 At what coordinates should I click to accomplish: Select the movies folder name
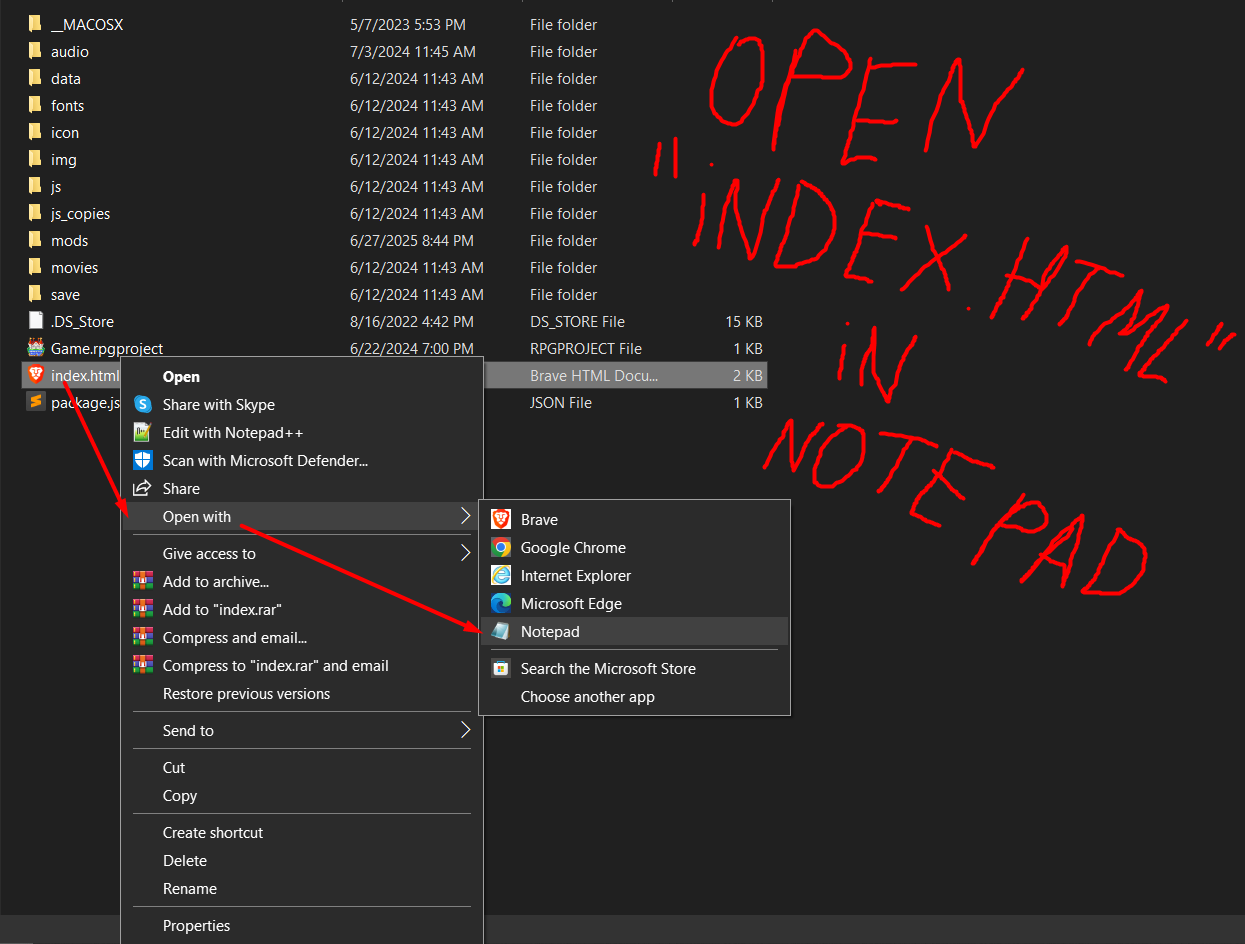(75, 267)
